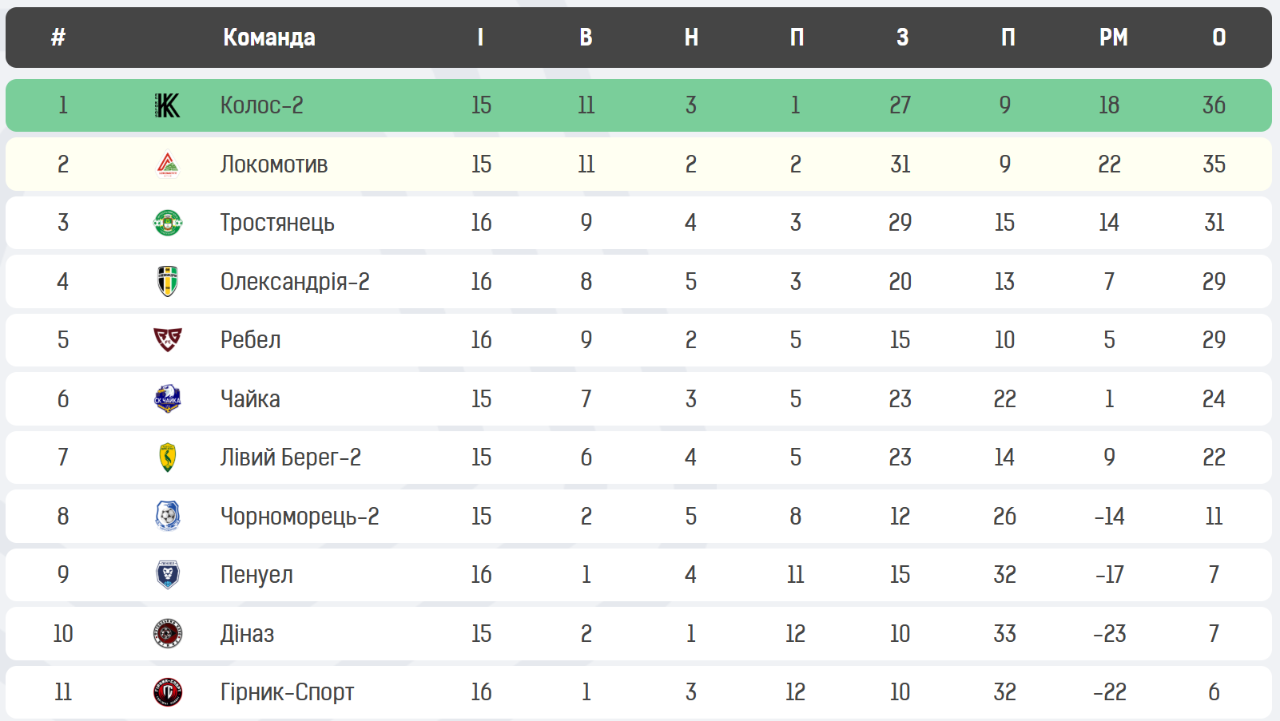Click the Локомотив team logo
1280x721 pixels.
point(167,164)
